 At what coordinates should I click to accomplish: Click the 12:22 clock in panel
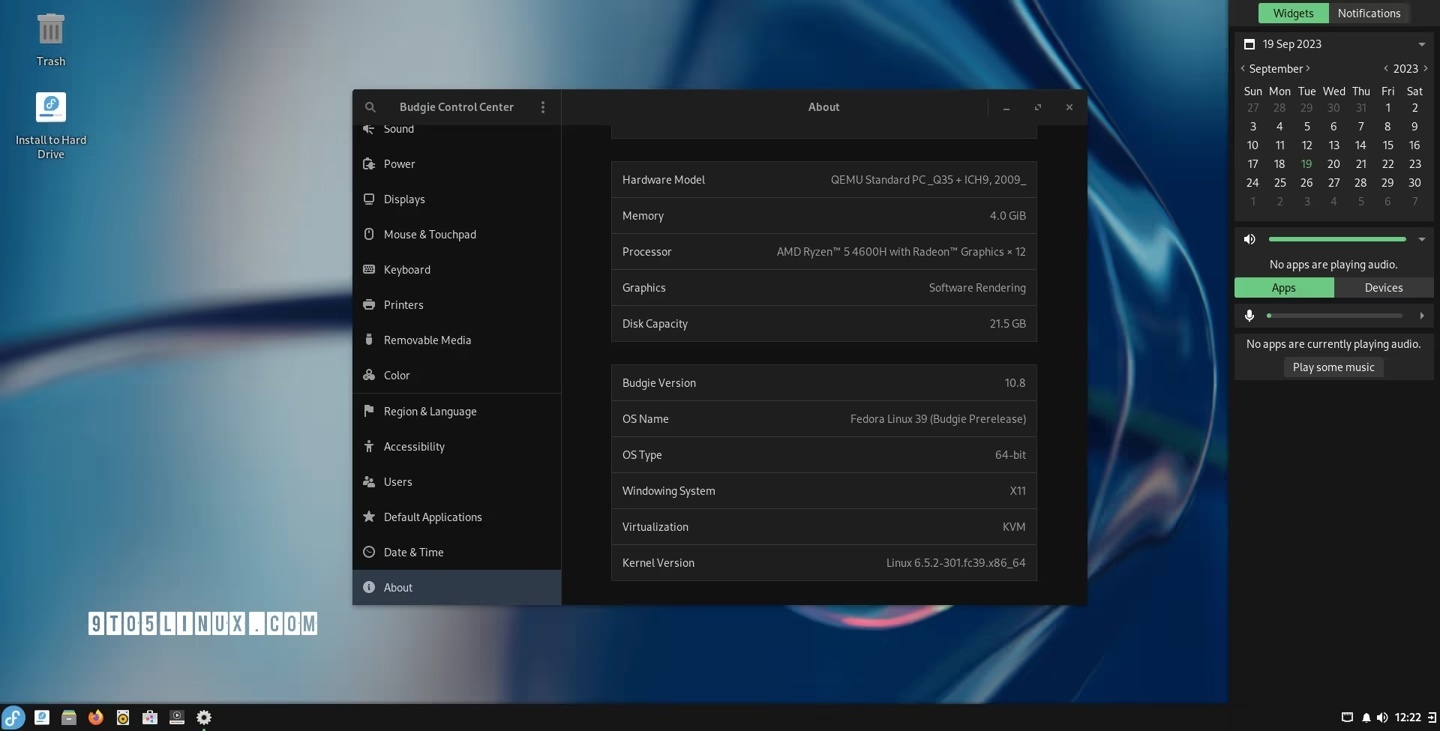coord(1408,718)
